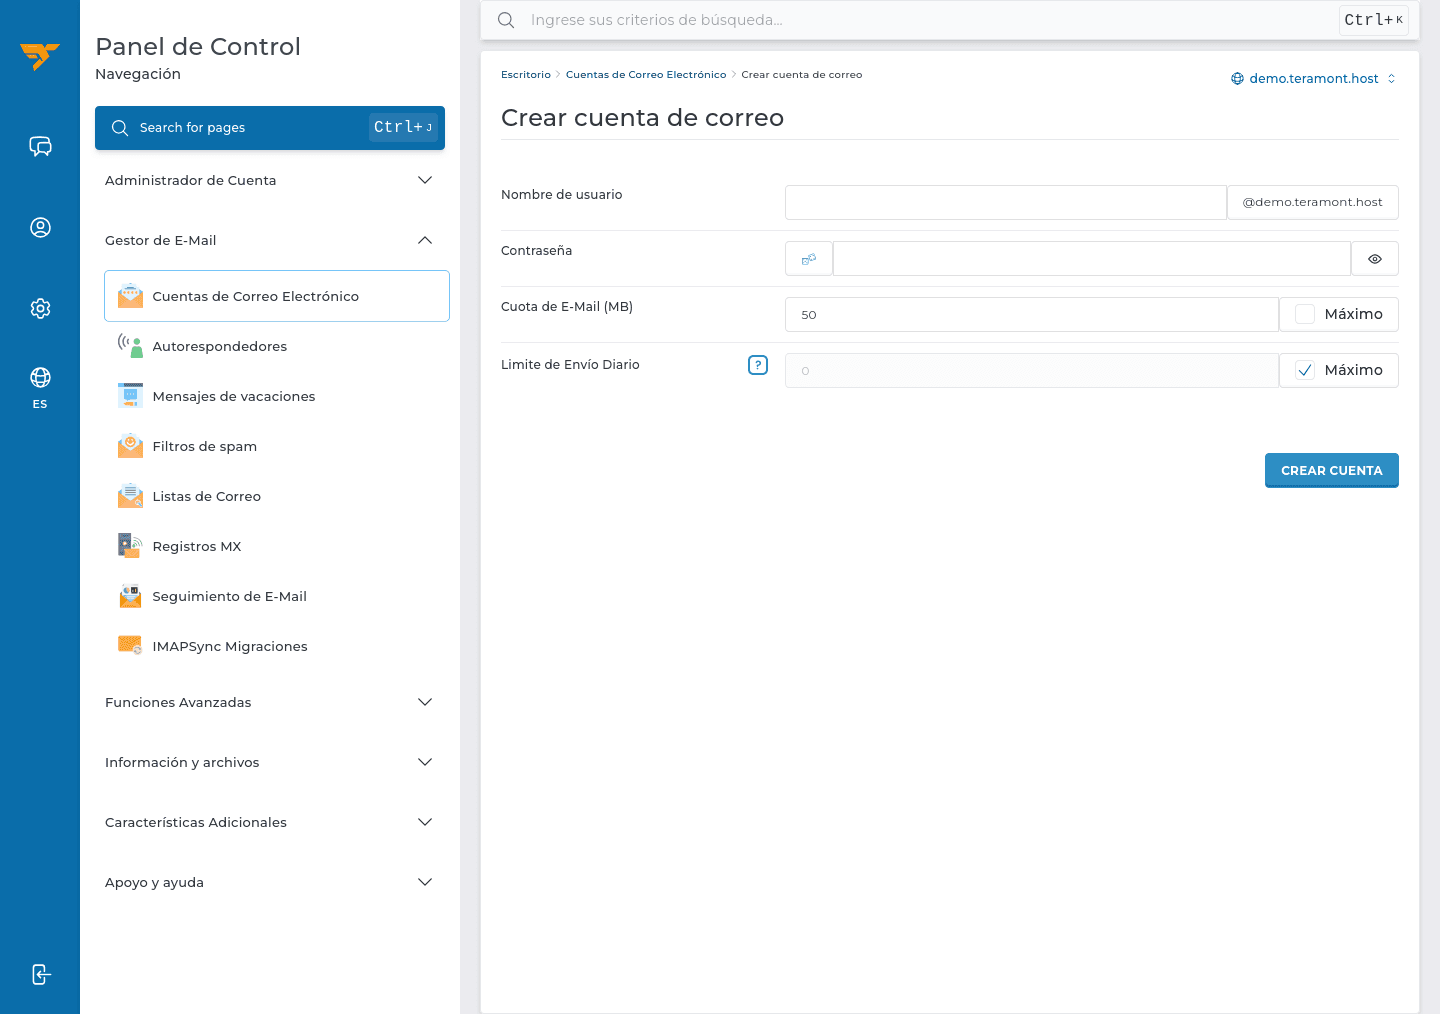The height and width of the screenshot is (1014, 1440).
Task: Click the Listas de Correo icon
Action: point(130,496)
